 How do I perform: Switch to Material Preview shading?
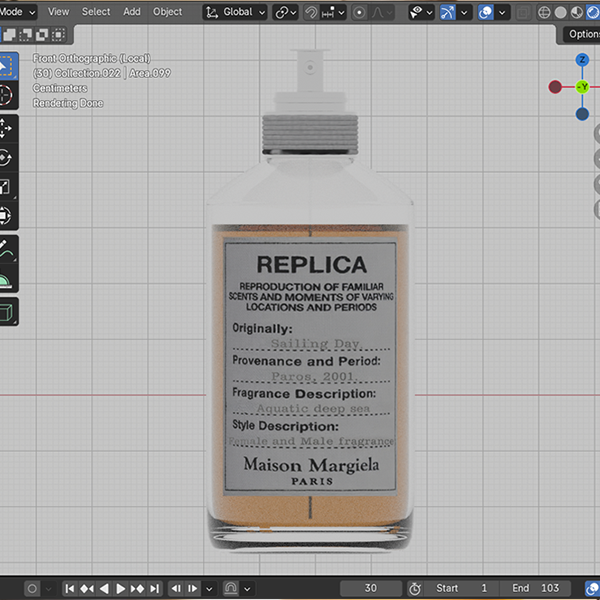tap(577, 13)
